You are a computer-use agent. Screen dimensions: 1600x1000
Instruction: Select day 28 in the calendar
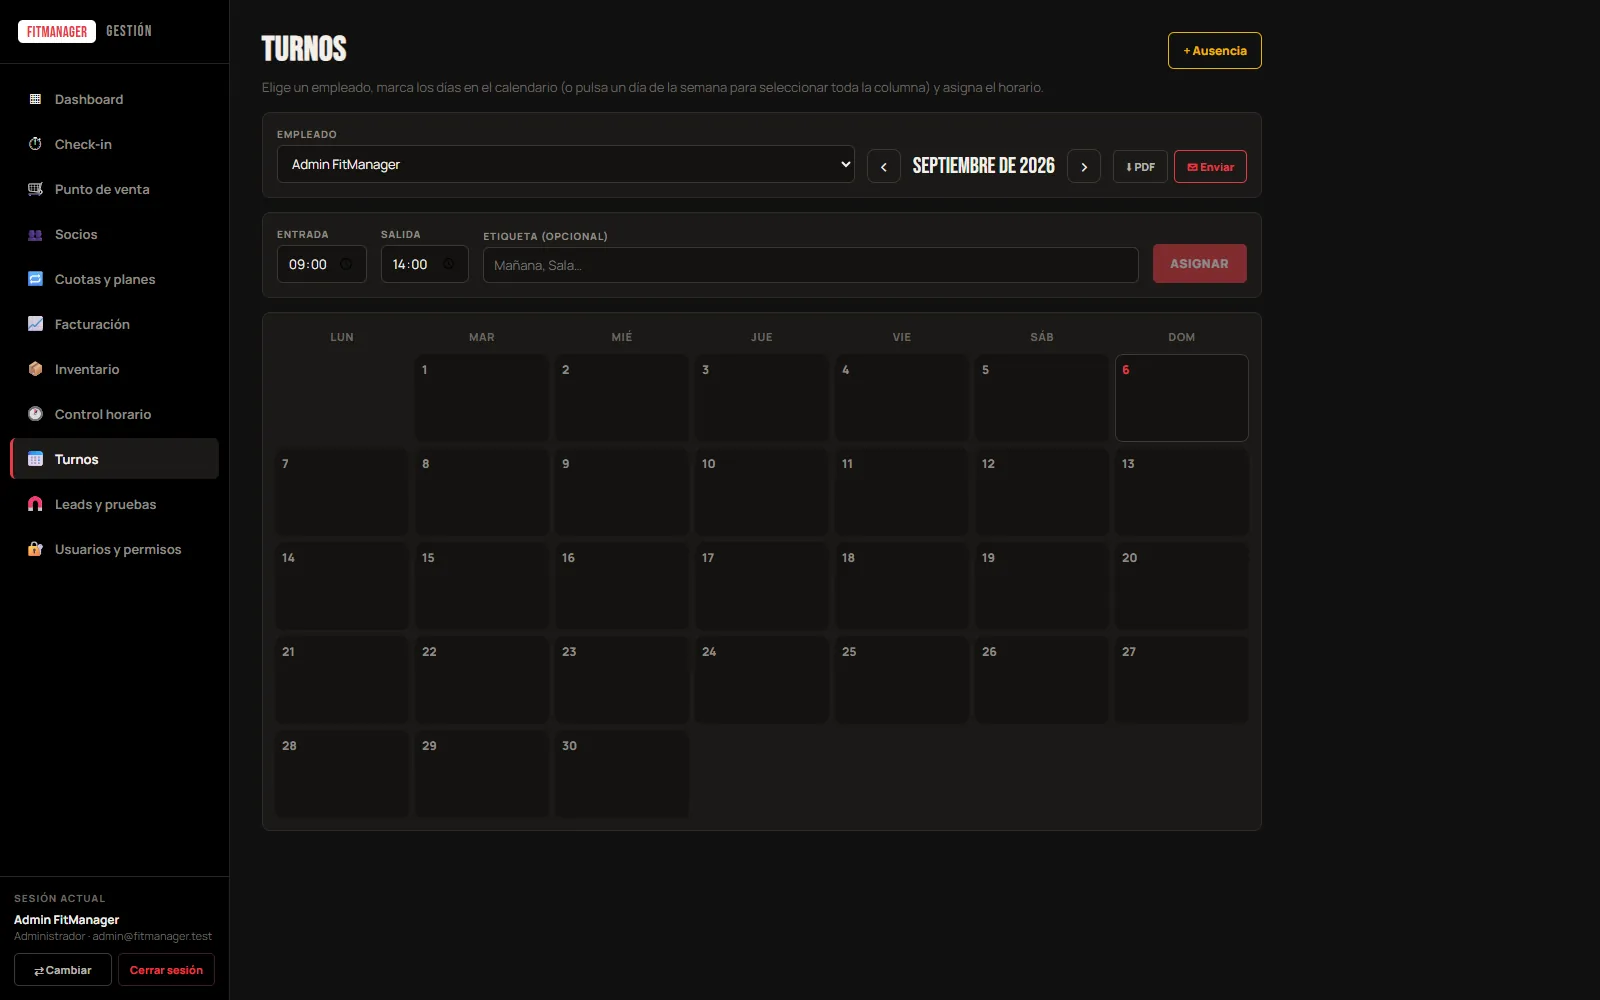[342, 774]
